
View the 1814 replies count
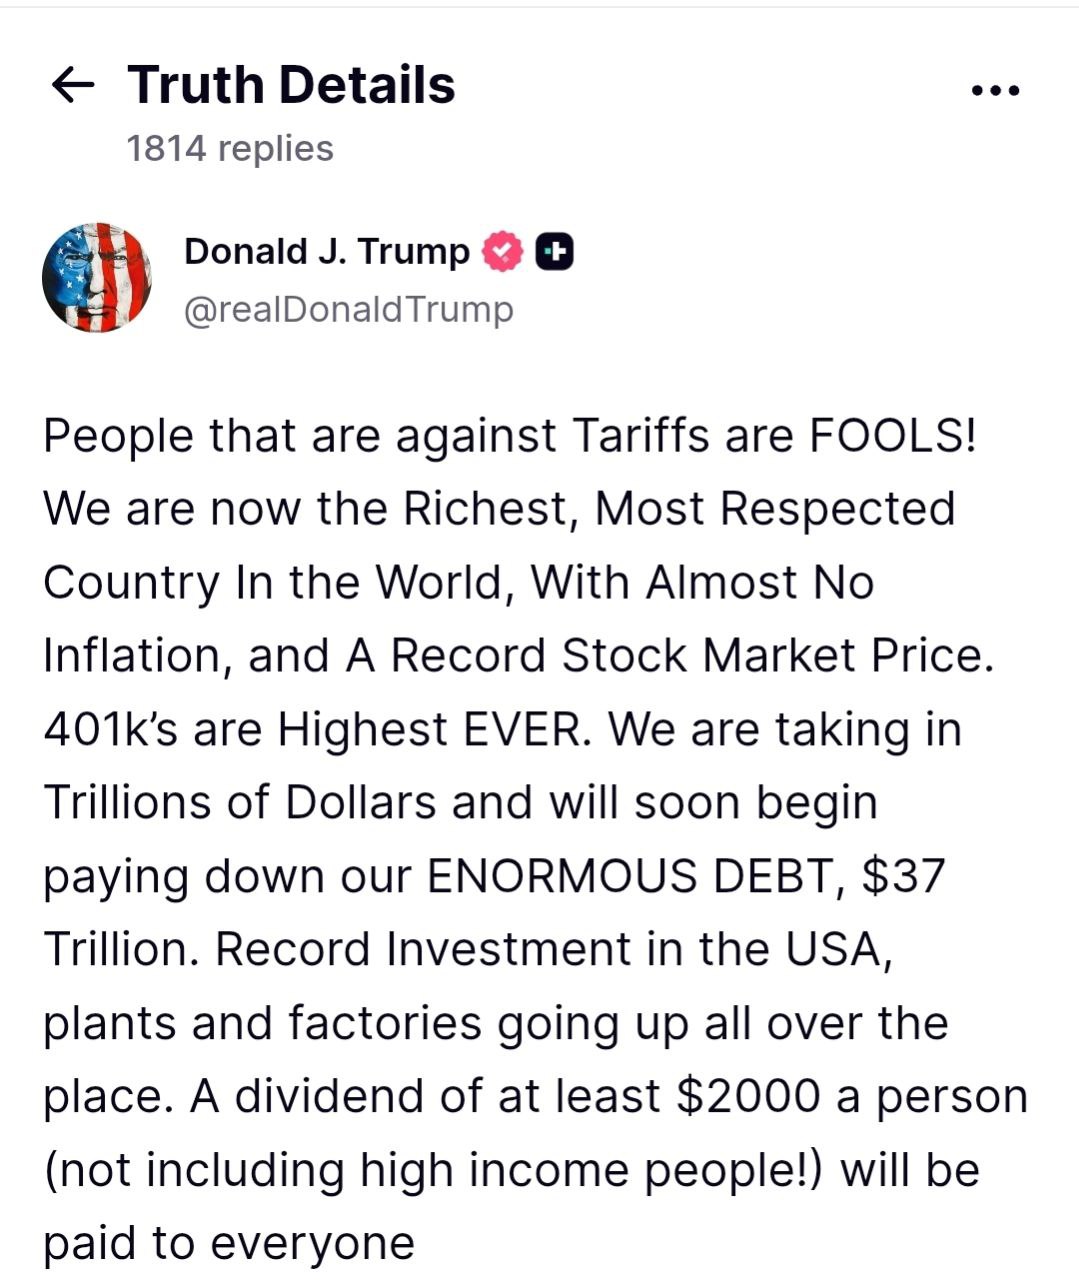point(229,148)
